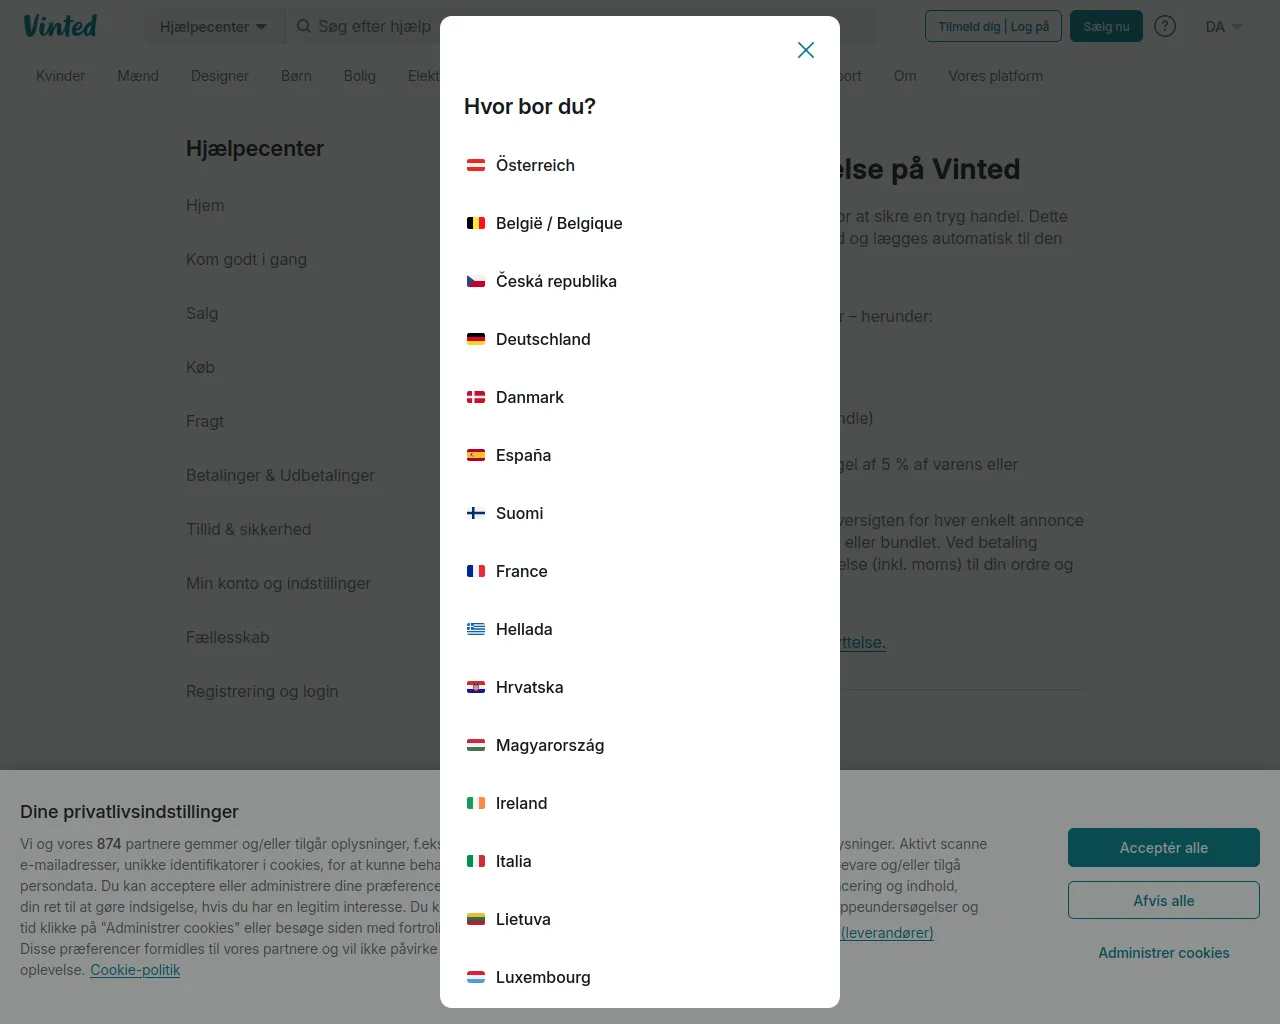Click the Greek flag beside Hellada
The height and width of the screenshot is (1024, 1280).
476,629
